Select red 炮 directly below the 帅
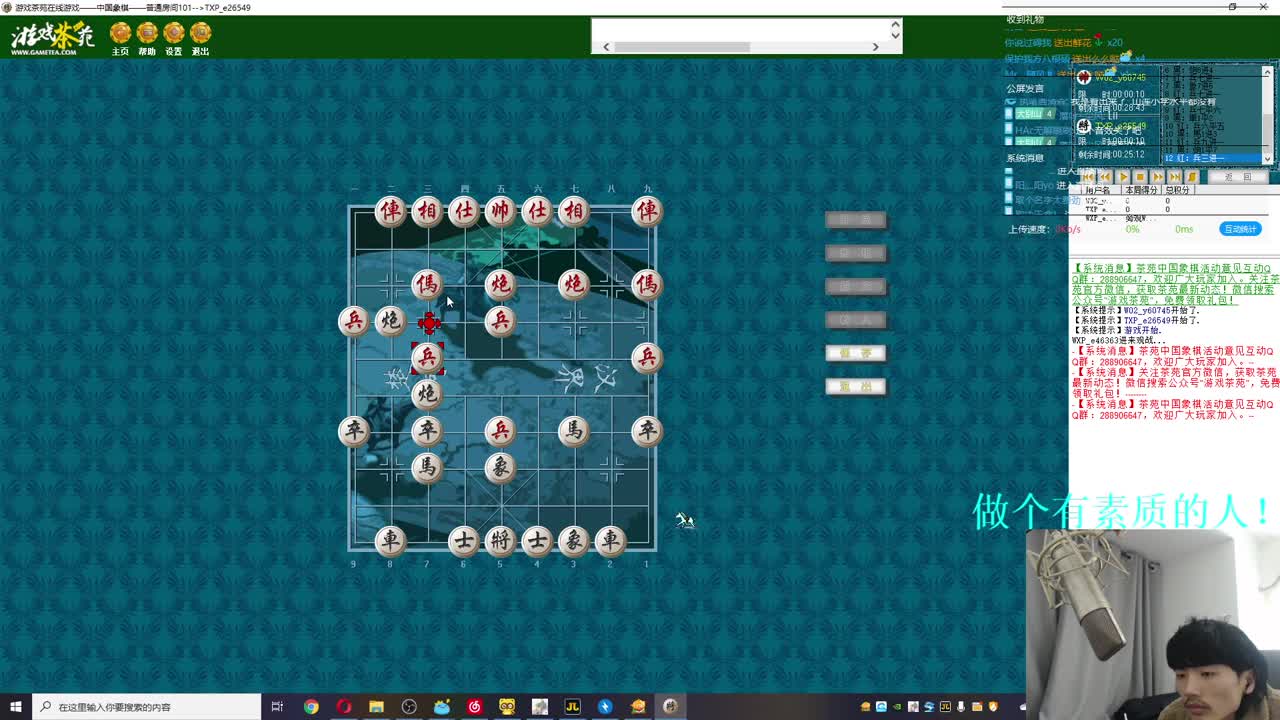1280x720 pixels. tap(500, 284)
